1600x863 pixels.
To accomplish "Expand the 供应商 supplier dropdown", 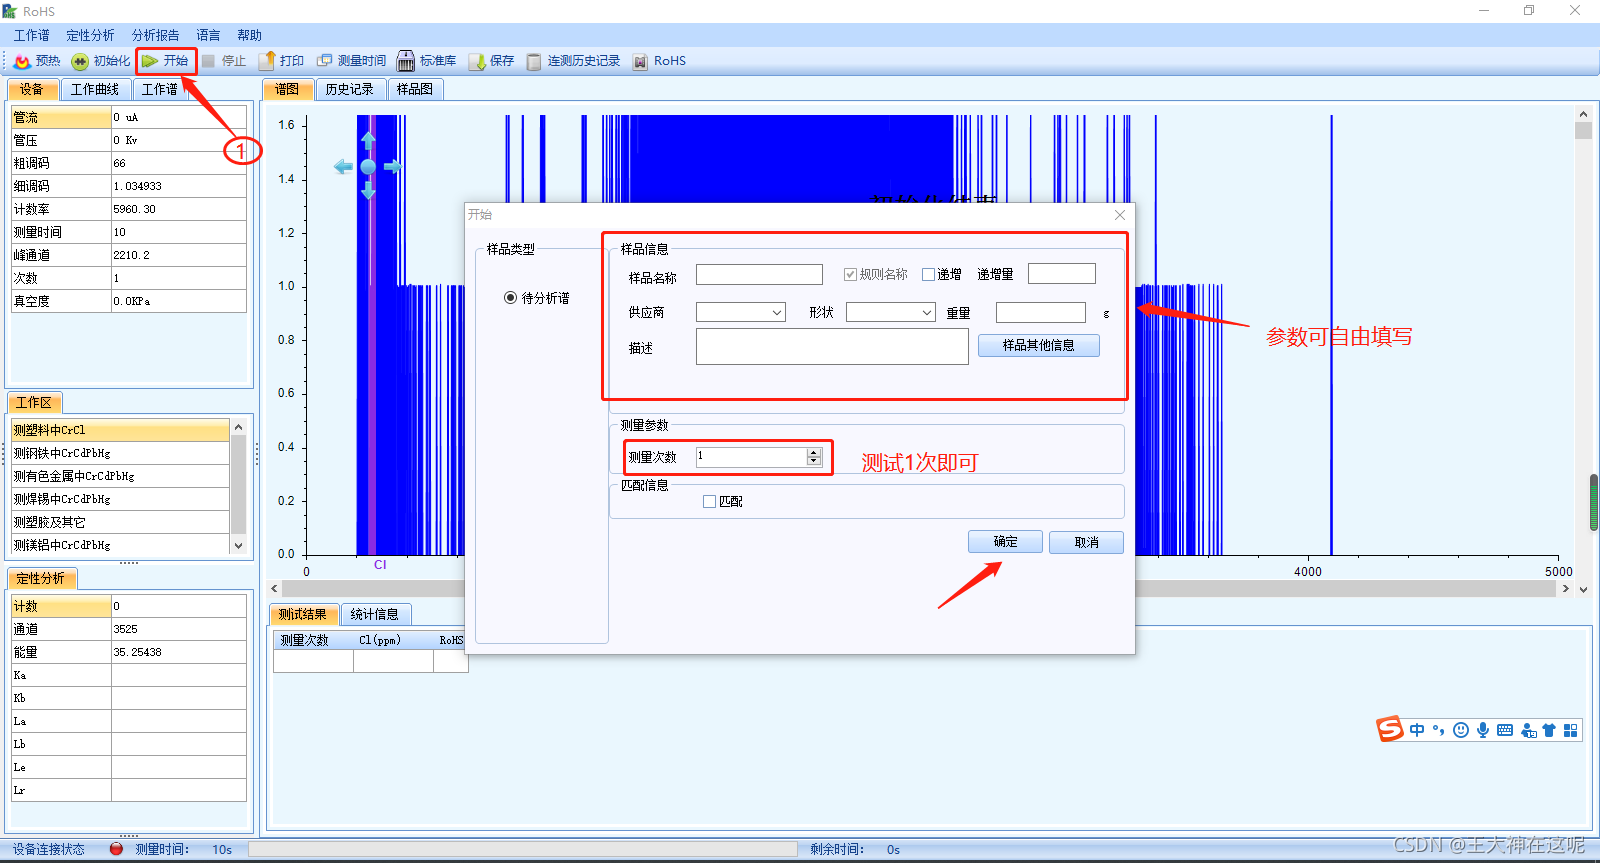I will click(777, 313).
